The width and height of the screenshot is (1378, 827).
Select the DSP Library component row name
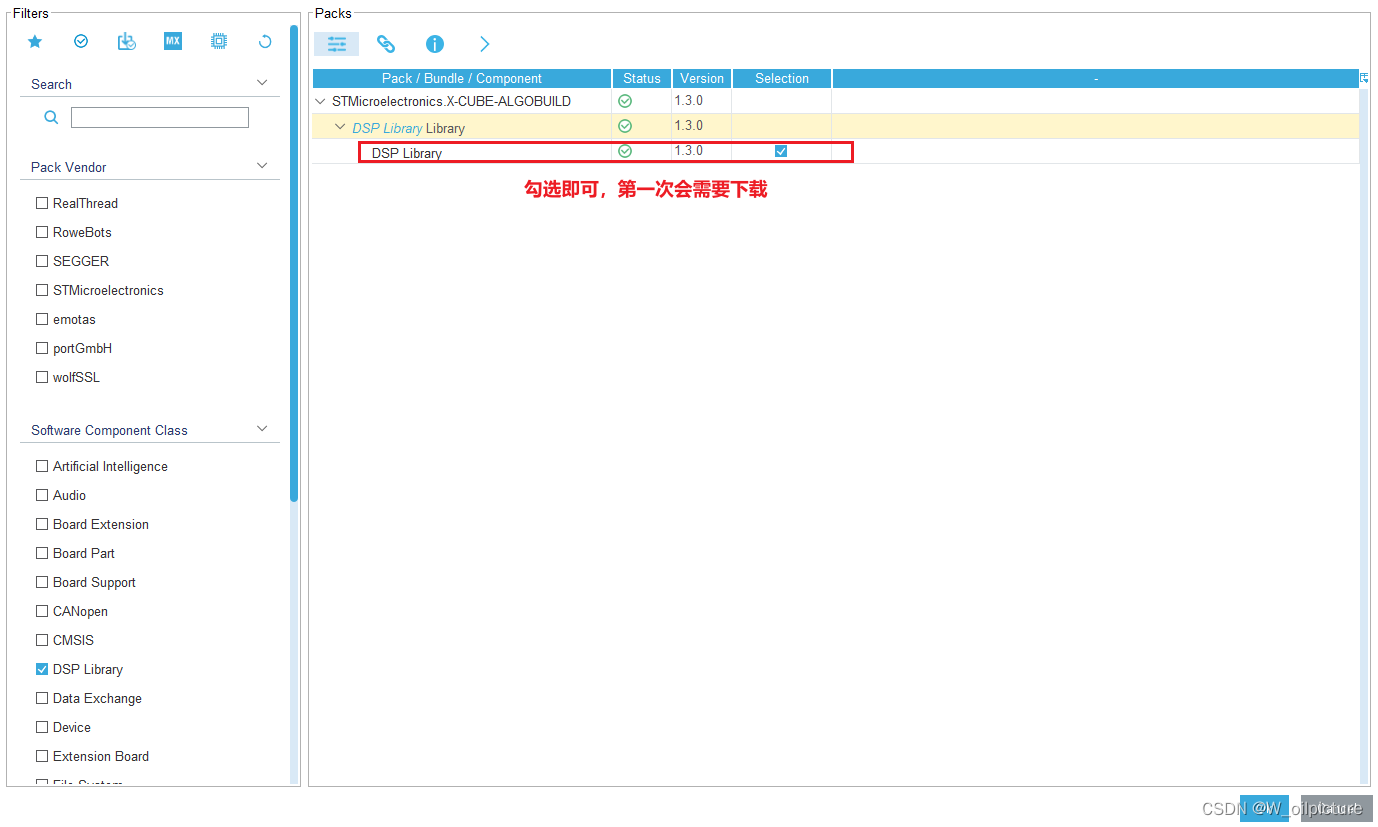[407, 153]
